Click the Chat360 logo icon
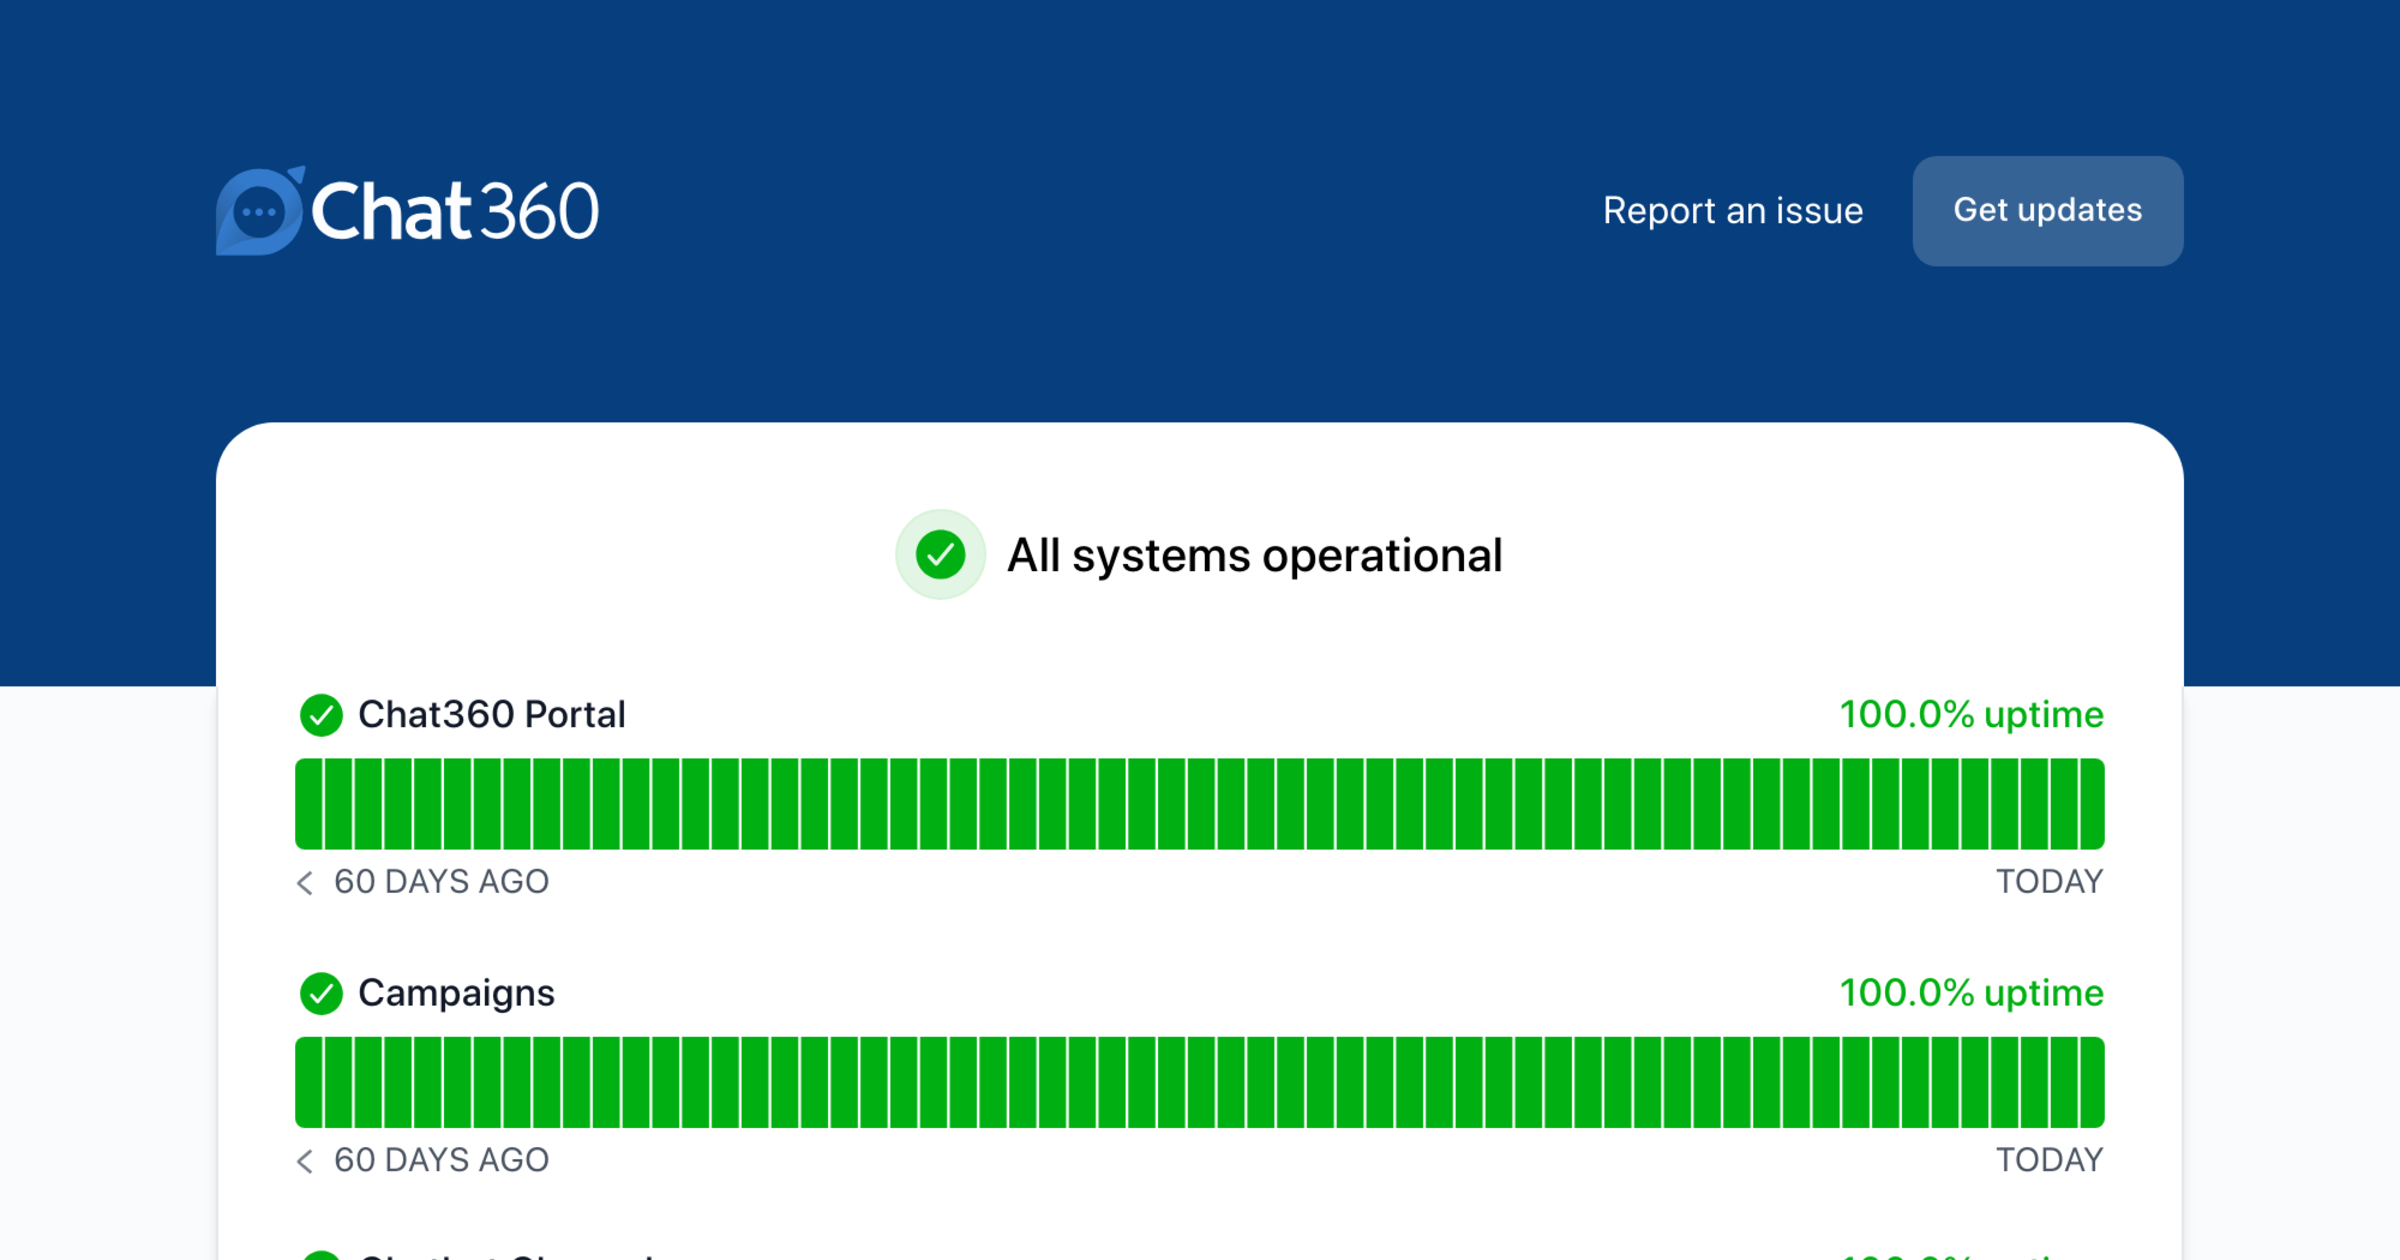The height and width of the screenshot is (1260, 2400). click(x=259, y=211)
